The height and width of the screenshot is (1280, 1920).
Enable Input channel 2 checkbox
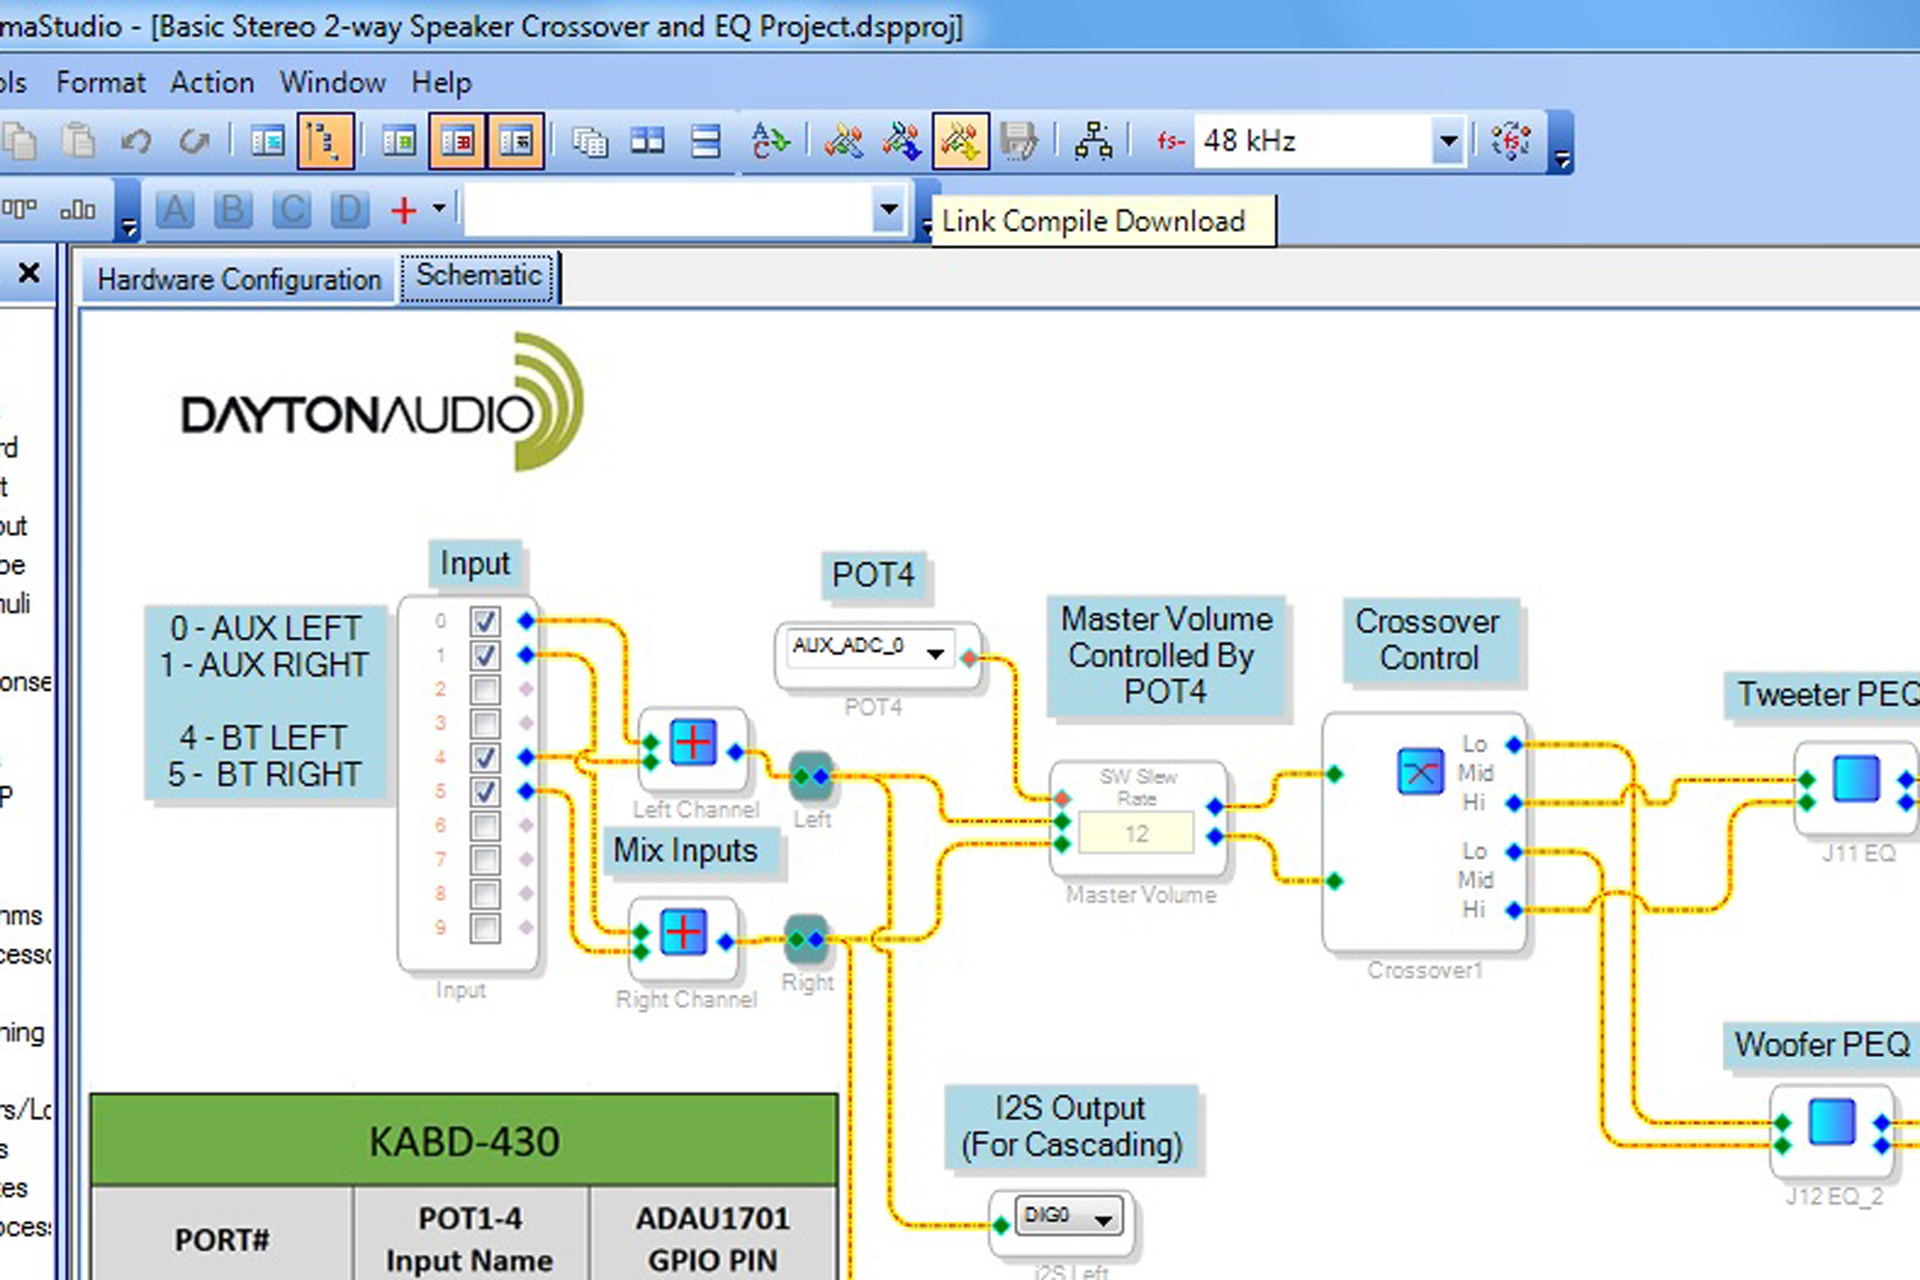pyautogui.click(x=485, y=689)
